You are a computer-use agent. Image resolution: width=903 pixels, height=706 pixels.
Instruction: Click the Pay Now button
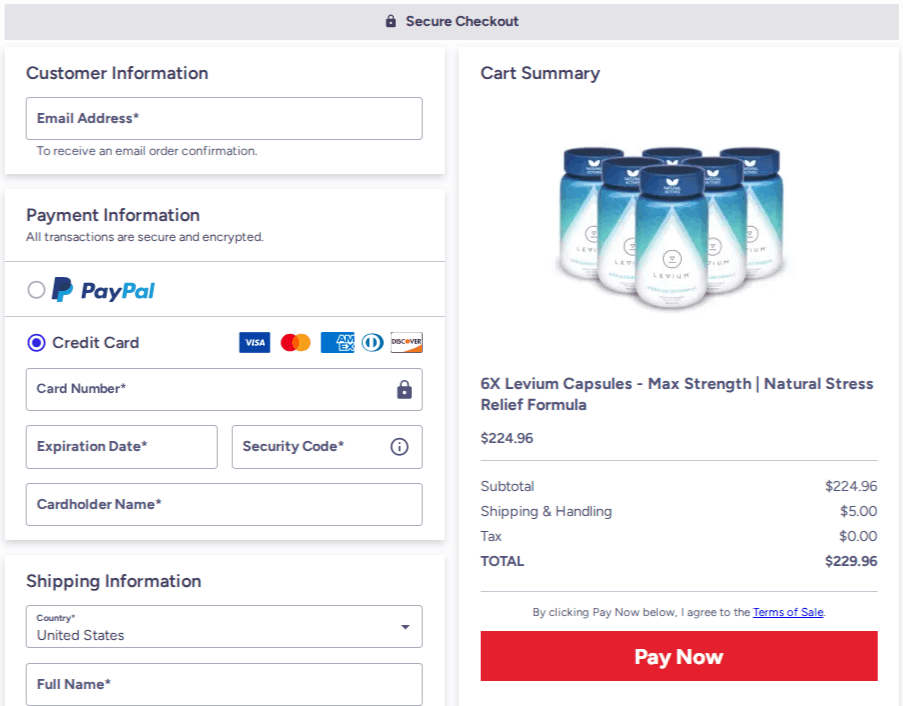[x=679, y=656]
